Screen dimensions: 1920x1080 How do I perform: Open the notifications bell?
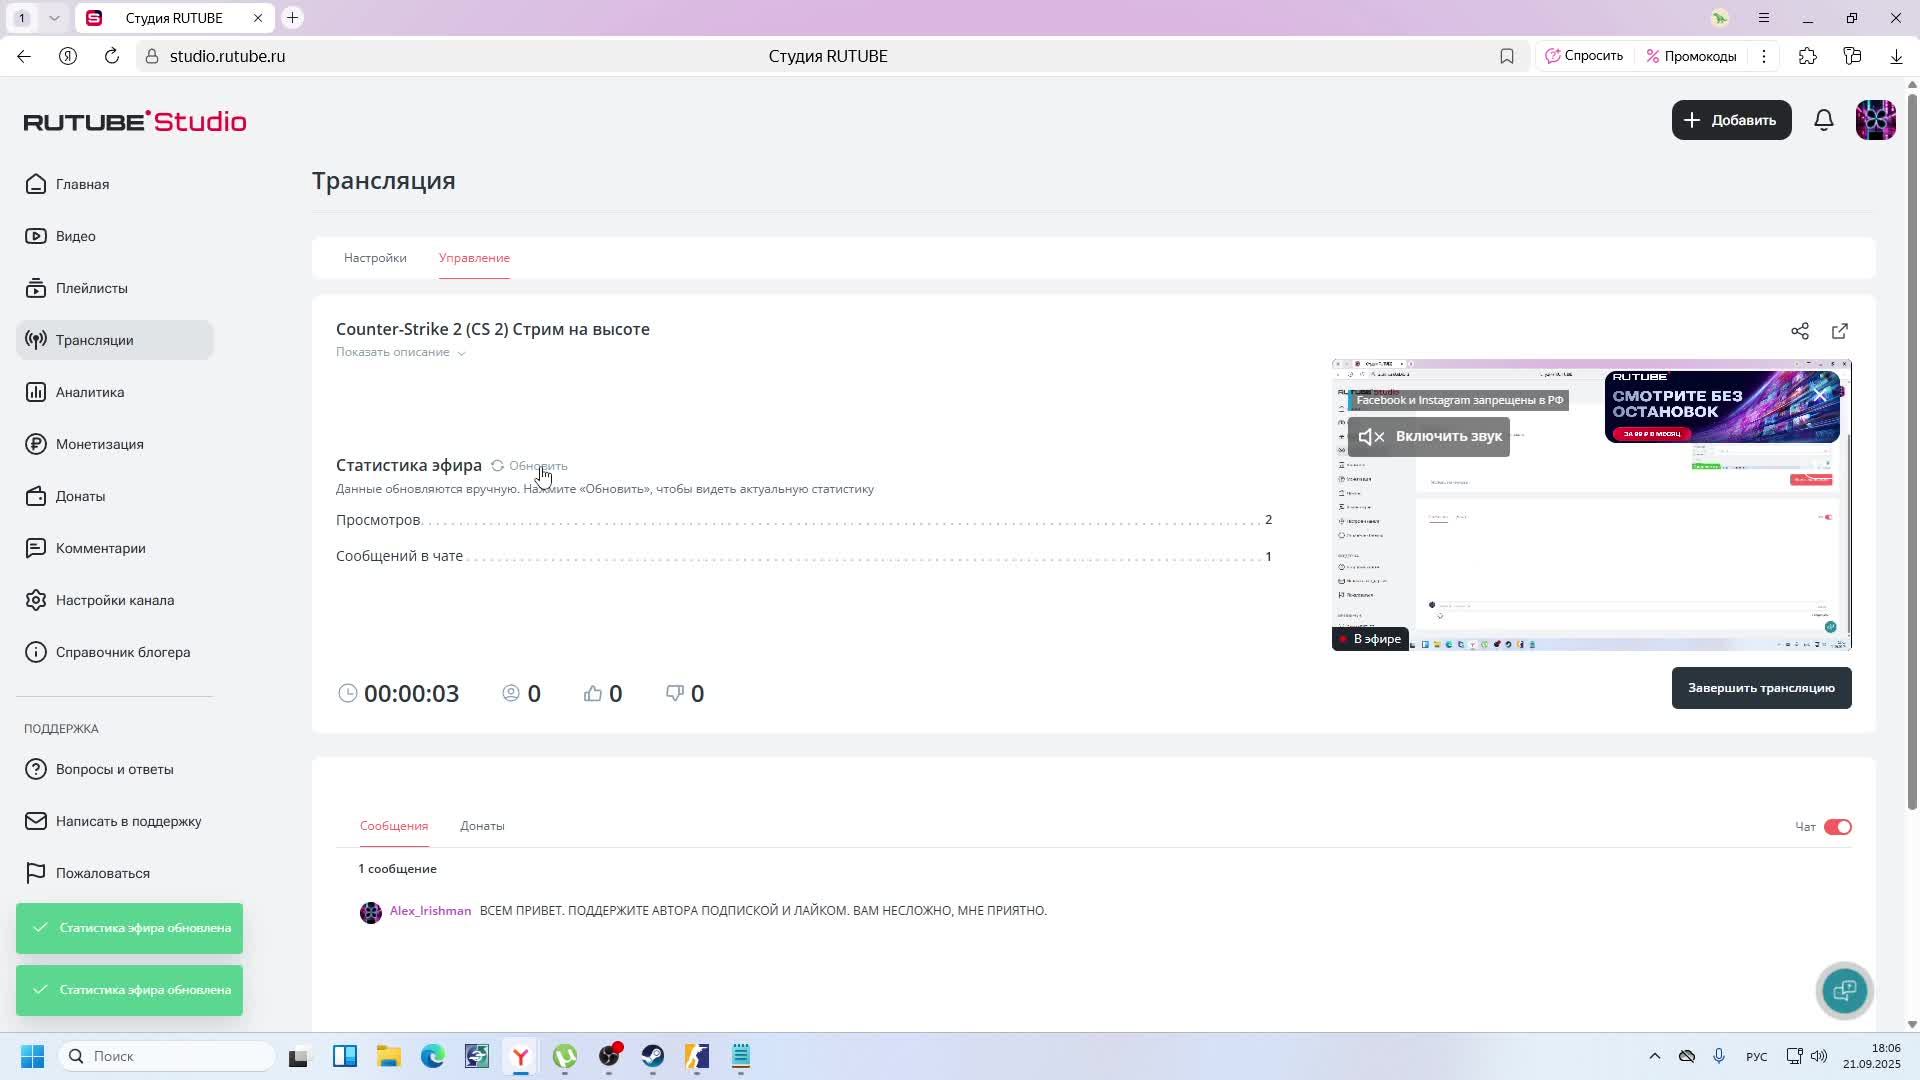[x=1824, y=120]
